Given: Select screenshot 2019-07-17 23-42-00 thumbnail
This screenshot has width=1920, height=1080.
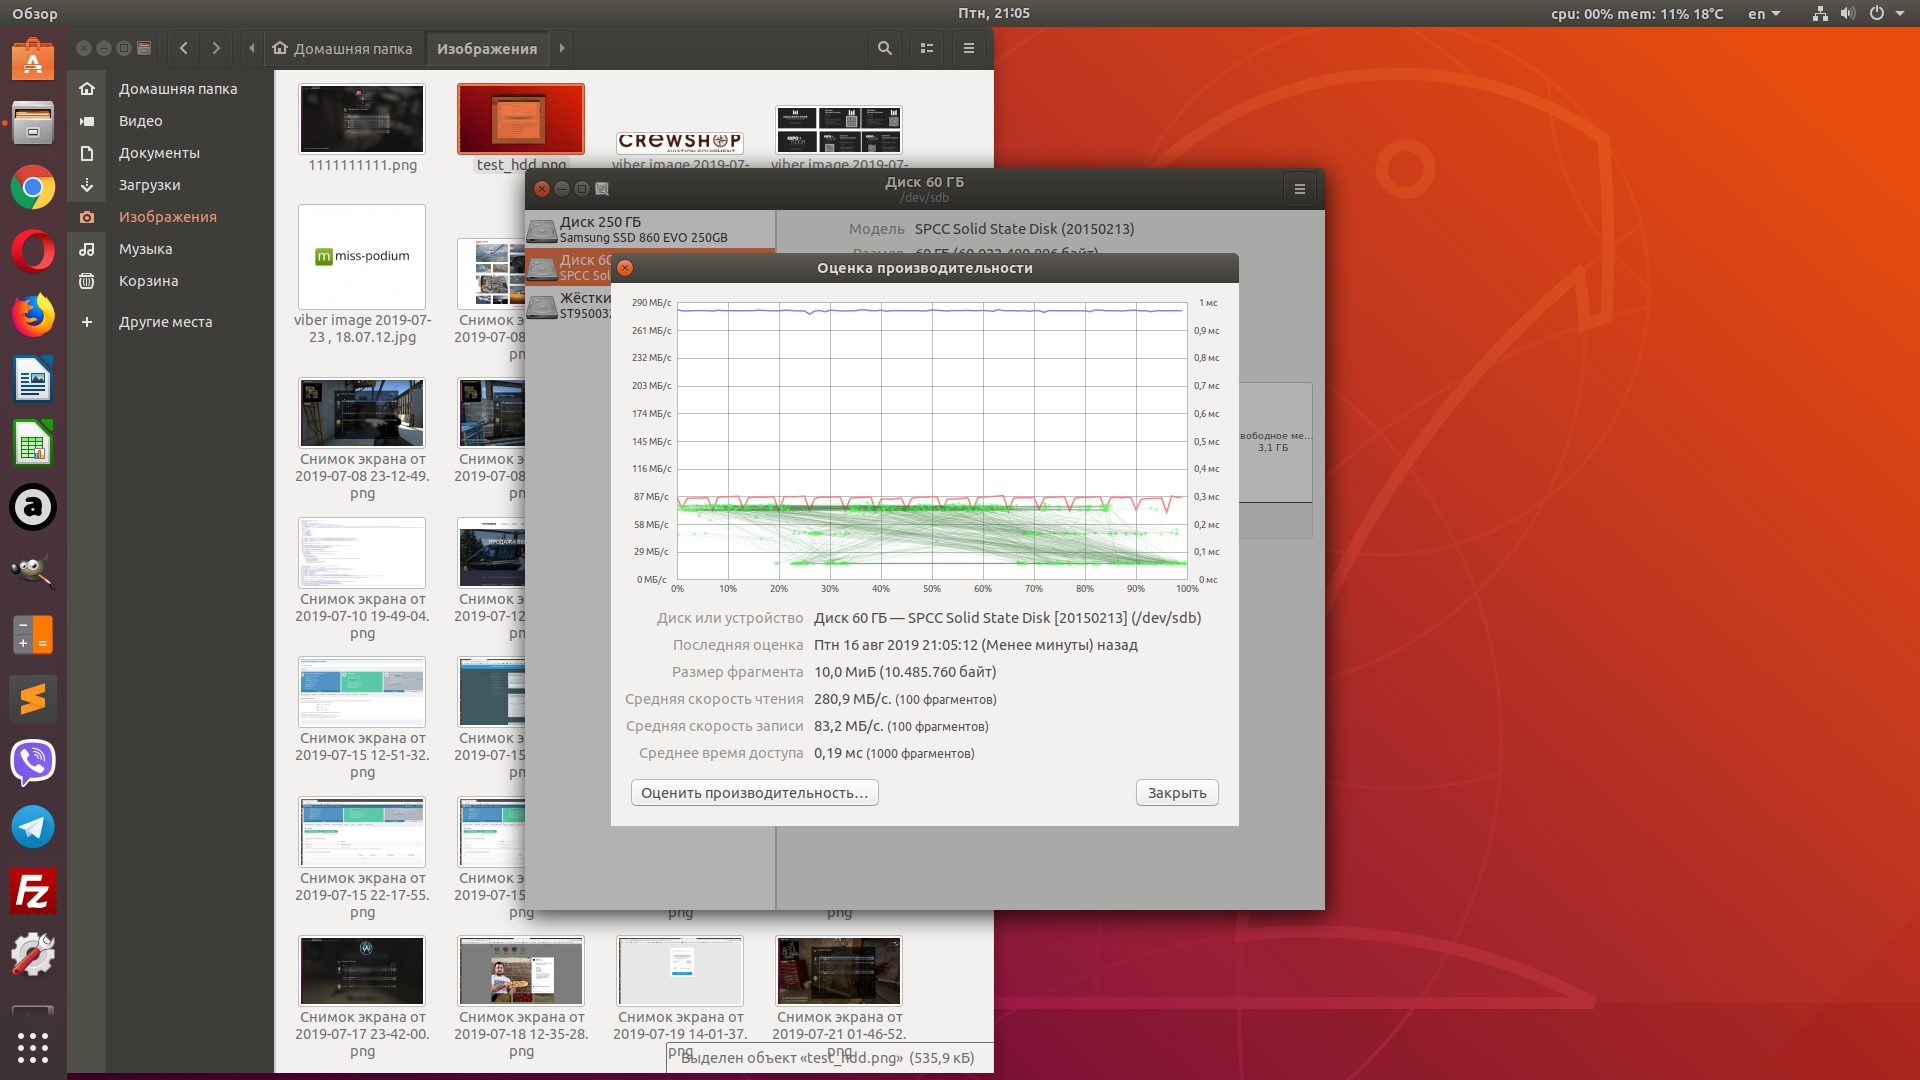Looking at the screenshot, I should click(x=362, y=970).
